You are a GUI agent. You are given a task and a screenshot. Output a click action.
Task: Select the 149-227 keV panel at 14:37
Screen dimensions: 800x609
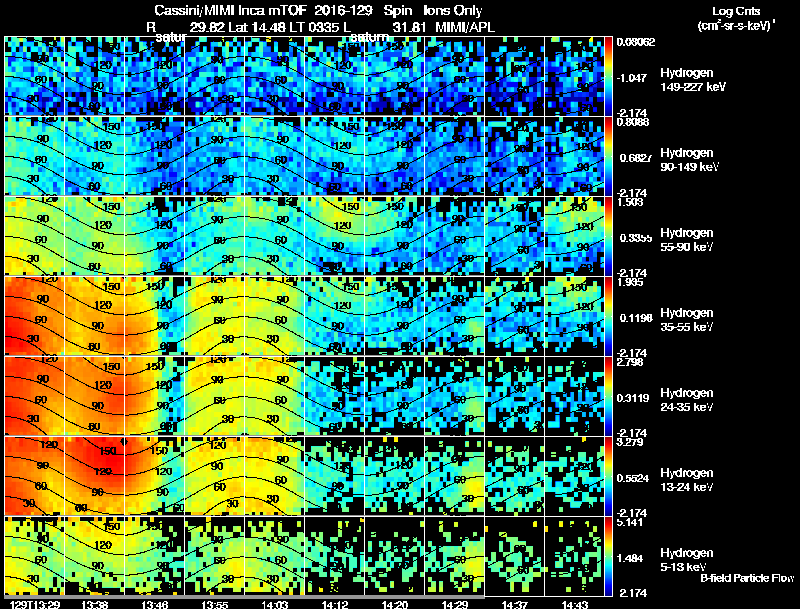(514, 75)
